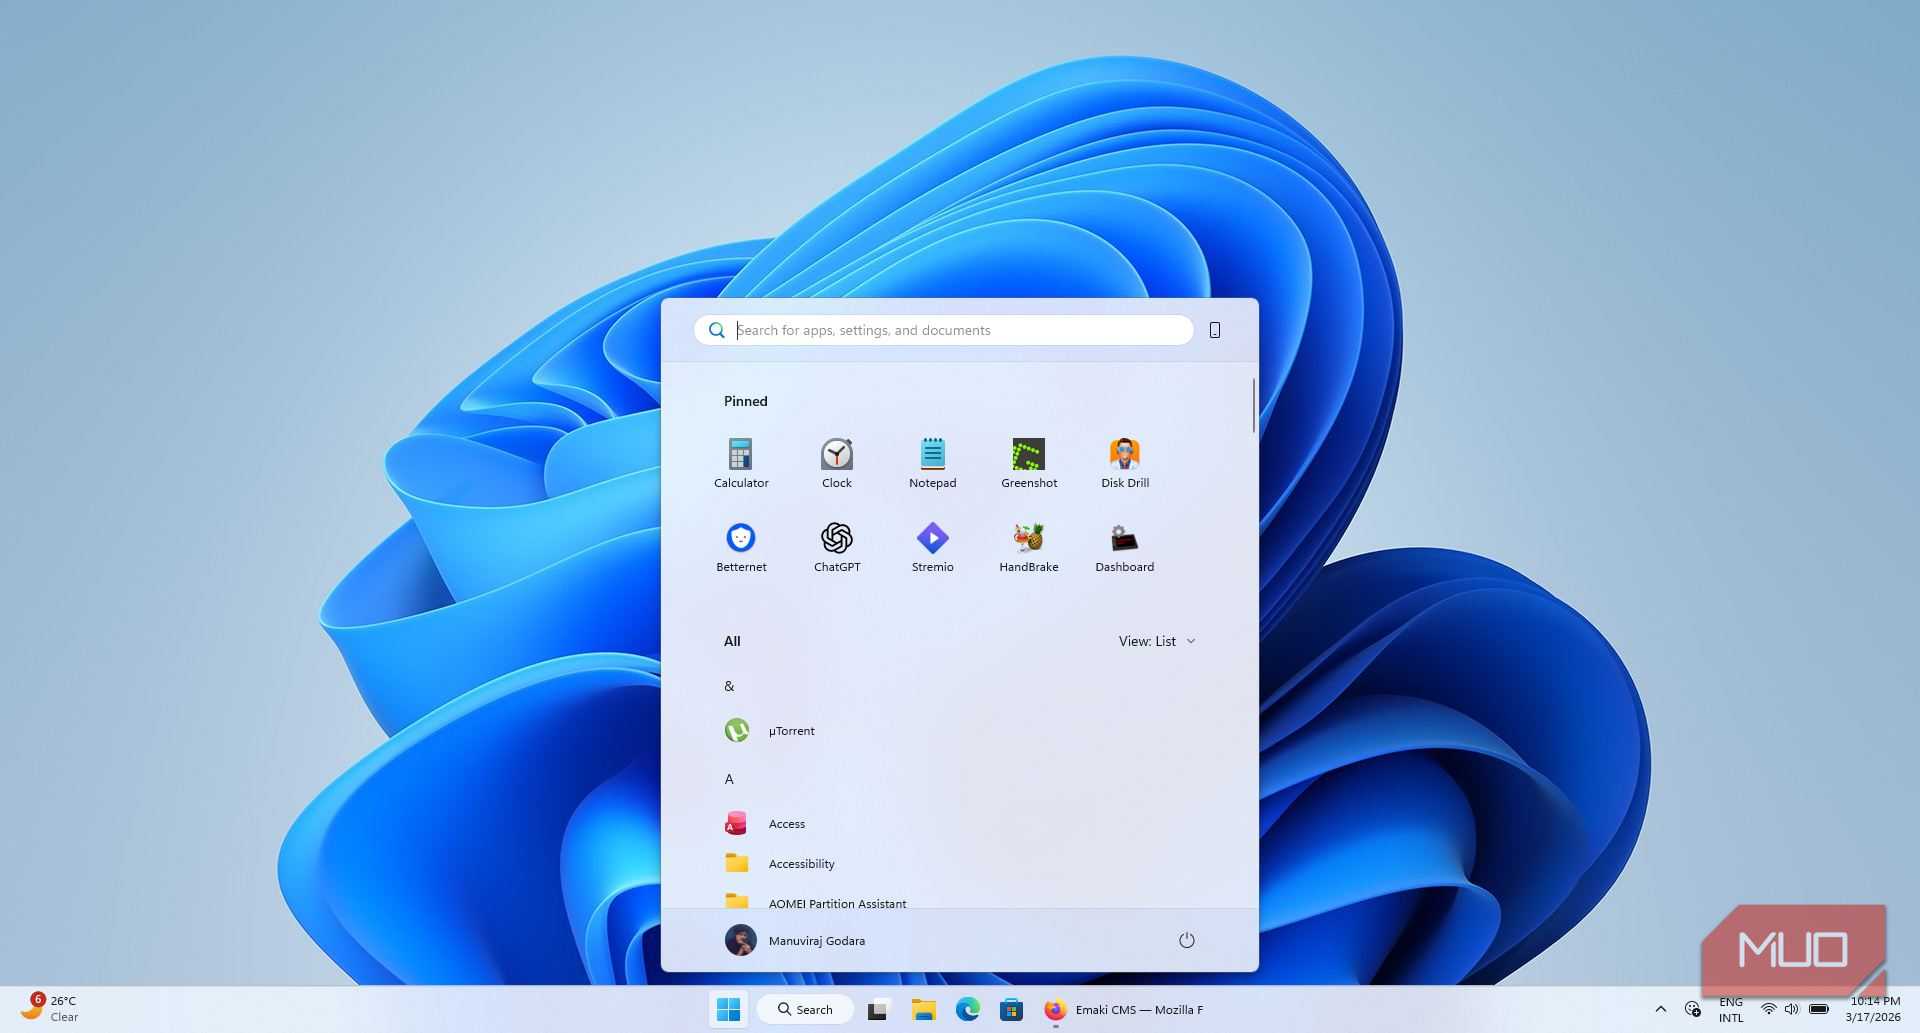The width and height of the screenshot is (1920, 1033).
Task: Check the battery status icon
Action: coord(1819,1009)
